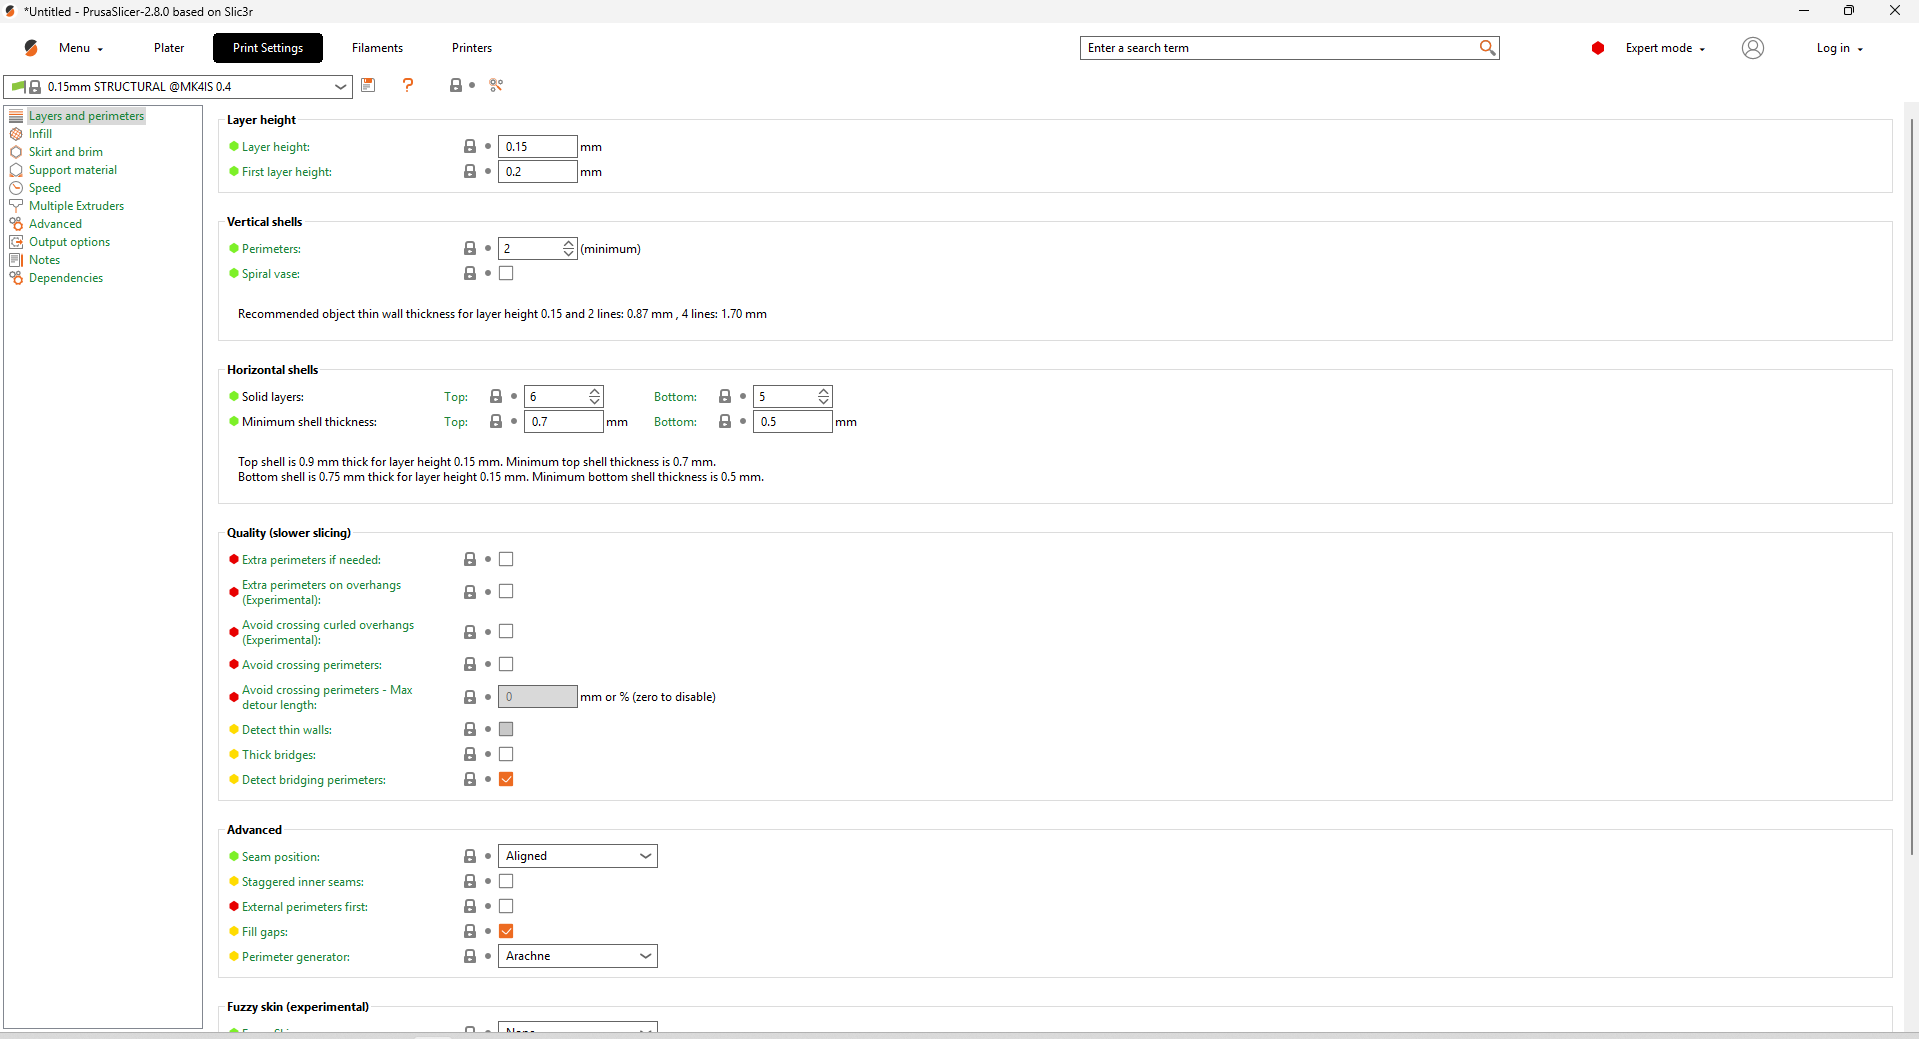
Task: Click the PrusaSlicer logo beside Menu
Action: pos(32,48)
